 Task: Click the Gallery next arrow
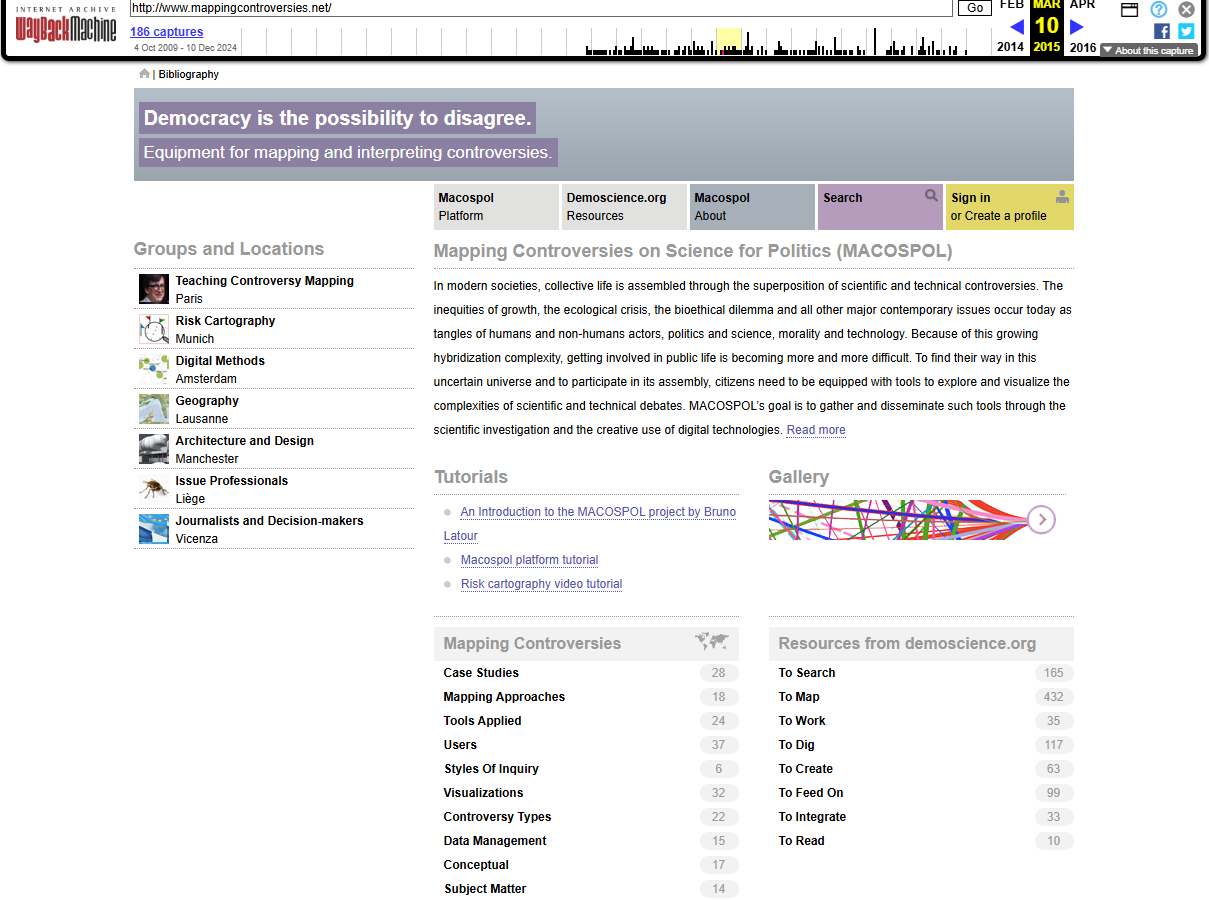click(1042, 519)
